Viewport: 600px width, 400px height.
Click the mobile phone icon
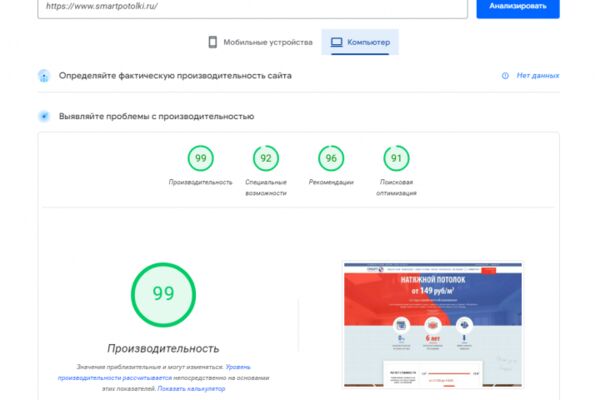[213, 42]
